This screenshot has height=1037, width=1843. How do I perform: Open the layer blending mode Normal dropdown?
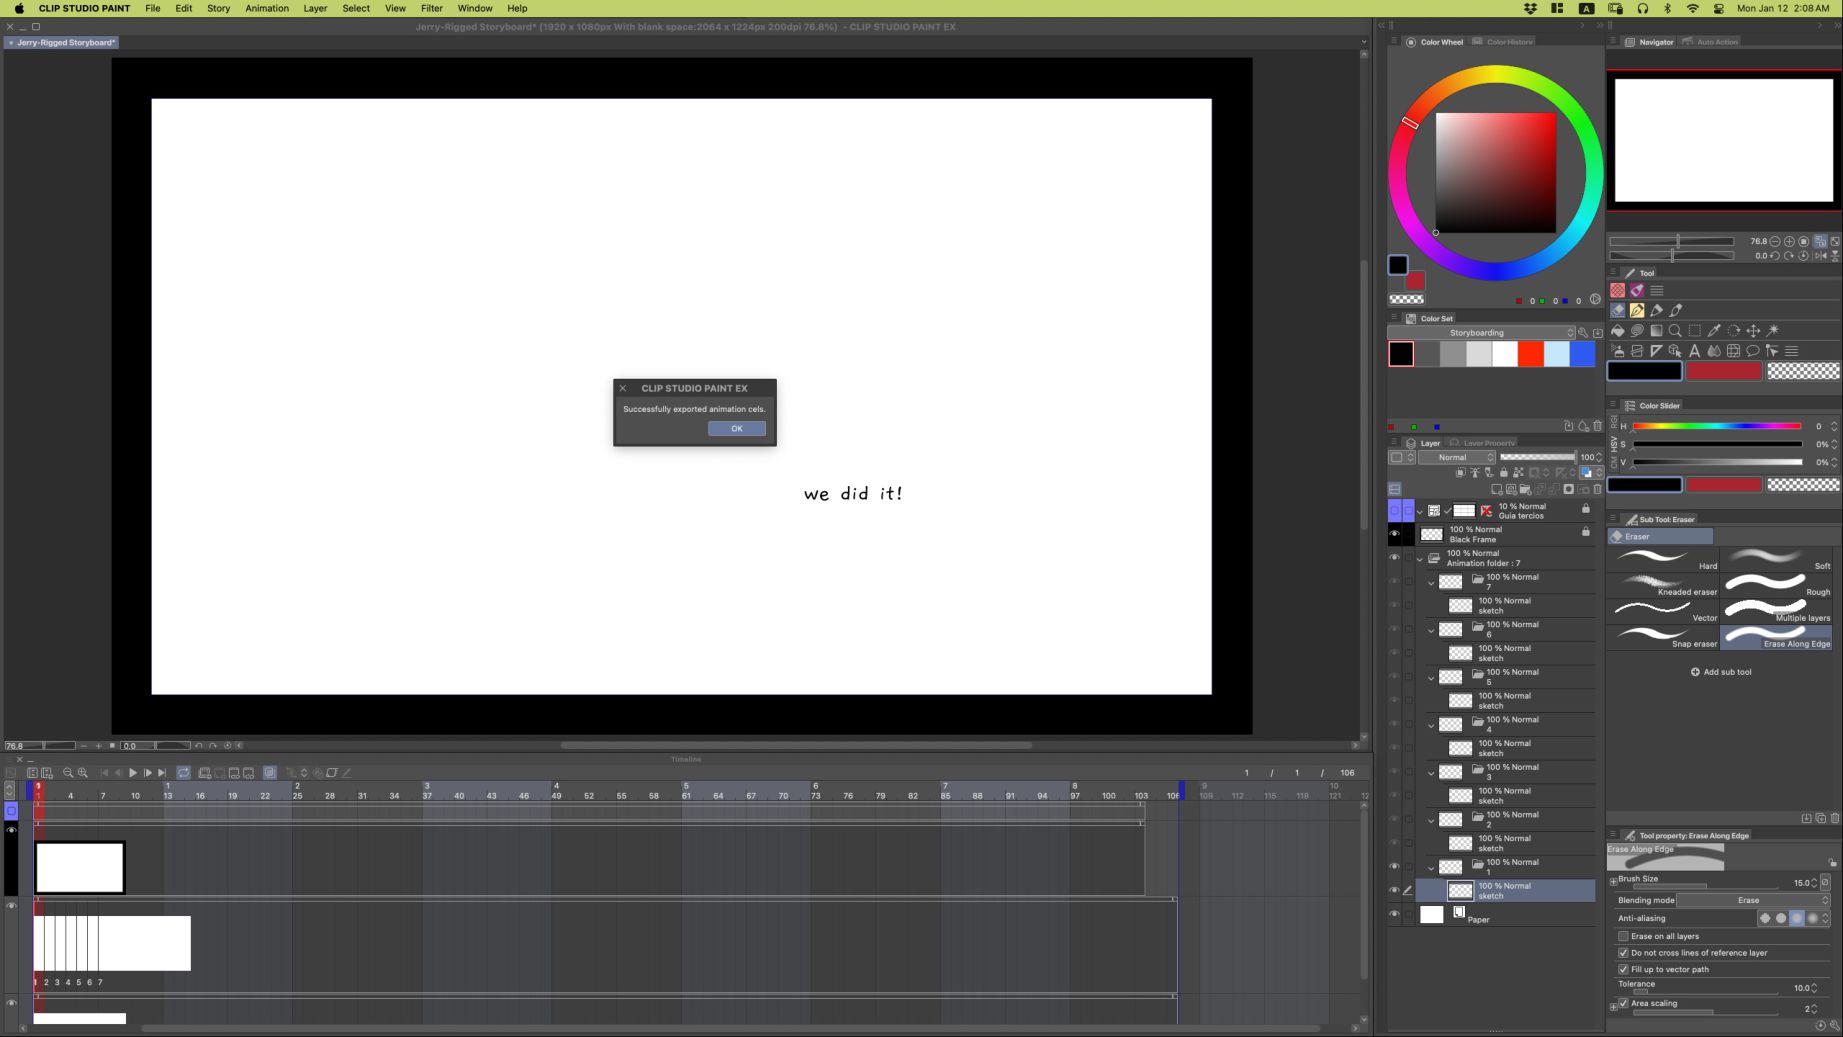pyautogui.click(x=1457, y=457)
